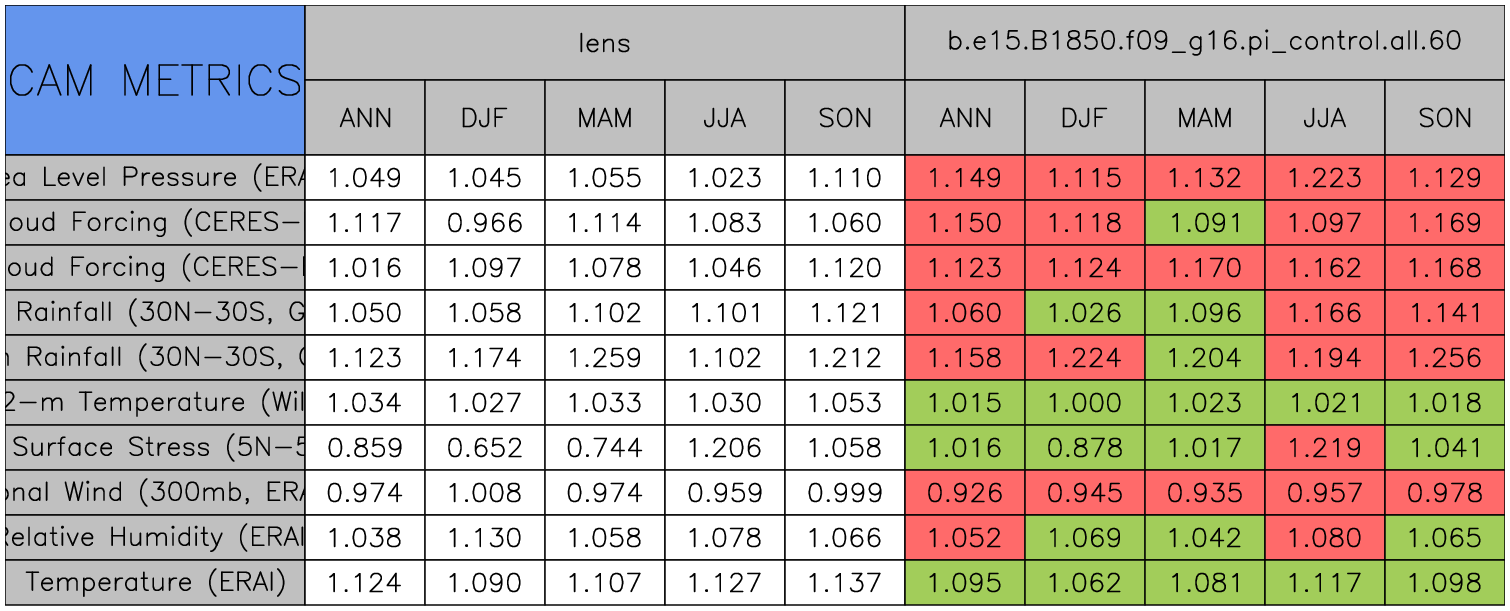Screen dimensions: 1510x611
Task: Open the Temperature (ERAI) row label
Action: pyautogui.click(x=155, y=582)
